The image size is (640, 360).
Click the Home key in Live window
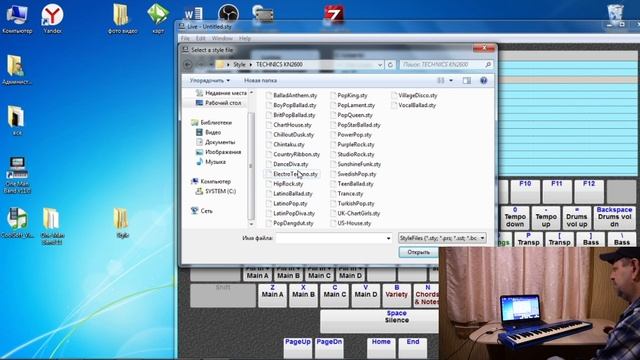tap(381, 347)
